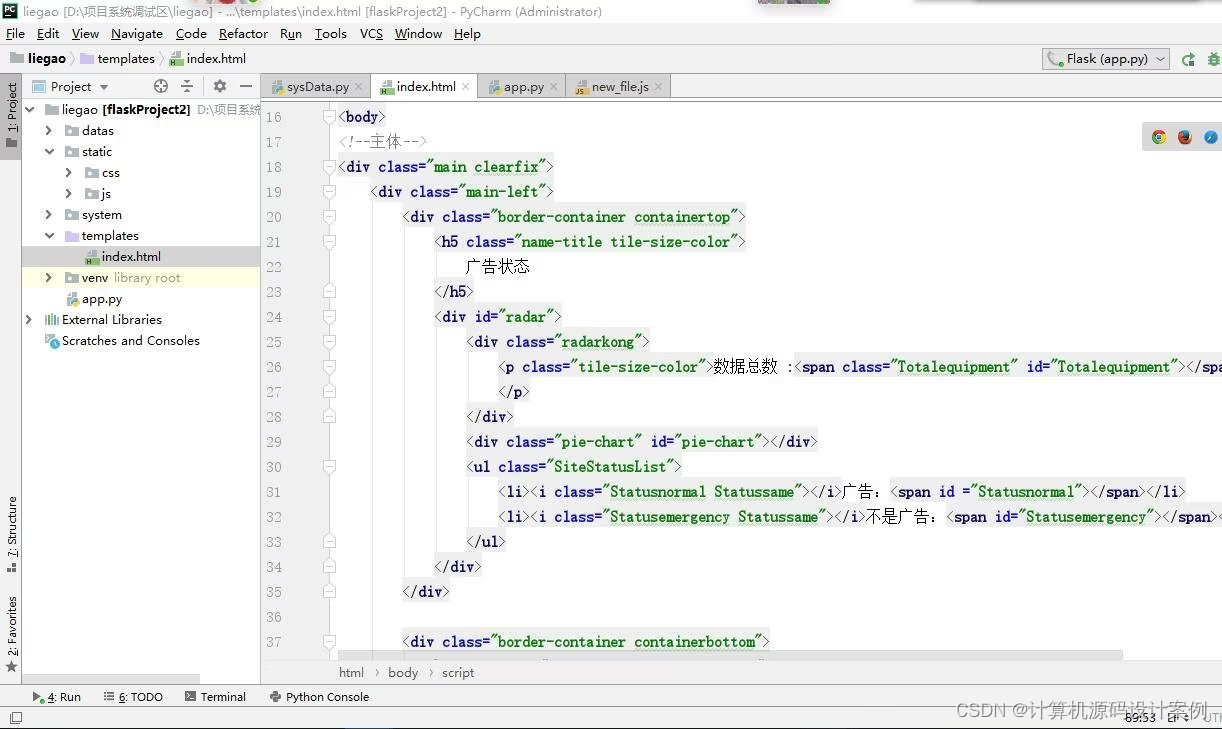
Task: Expand the system folder
Action: [x=49, y=215]
